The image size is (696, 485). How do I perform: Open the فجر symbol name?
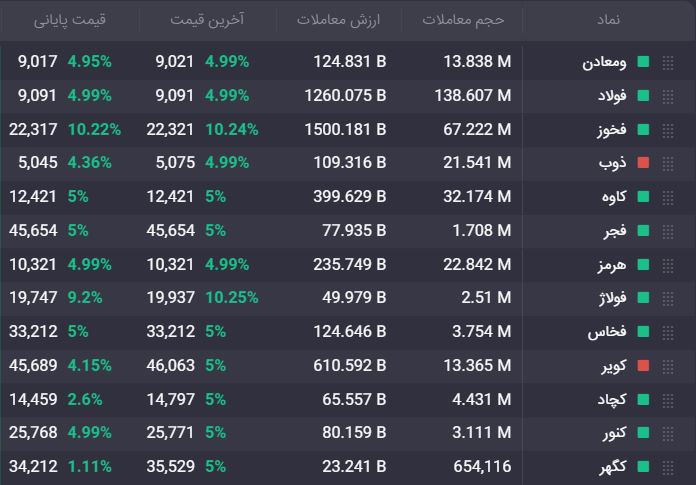point(615,231)
